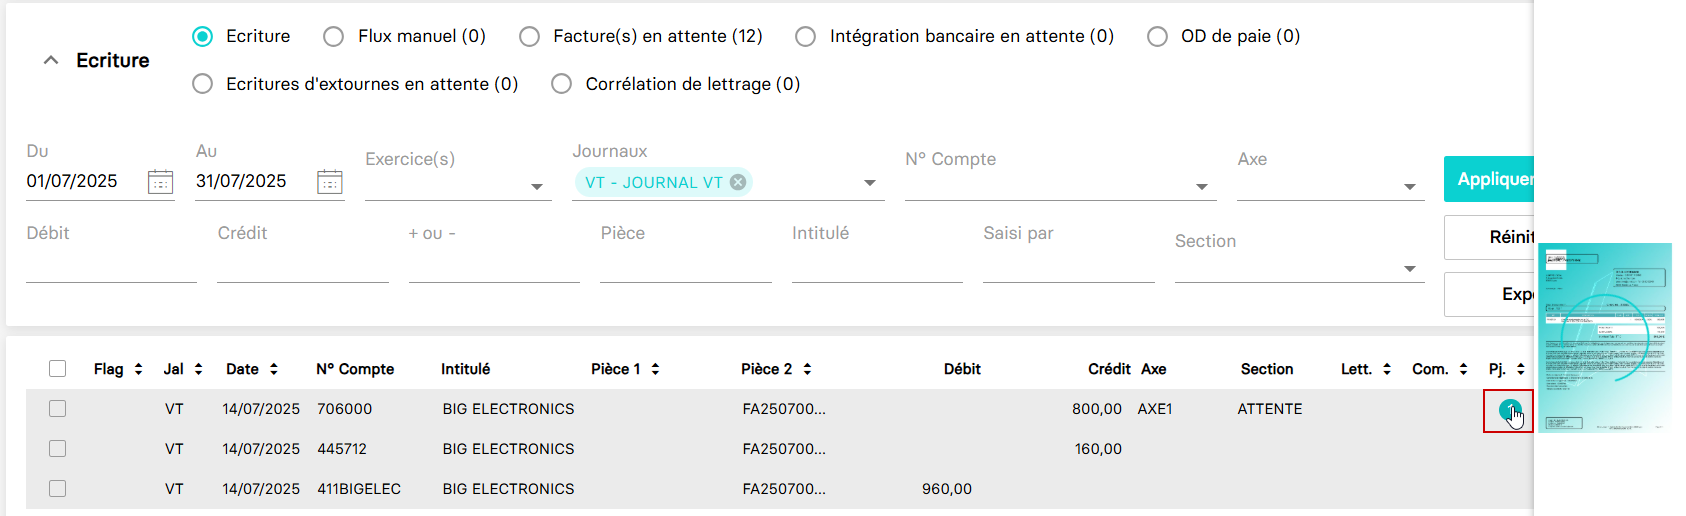Open the Au date calendar picker
This screenshot has width=1686, height=516.
329,182
